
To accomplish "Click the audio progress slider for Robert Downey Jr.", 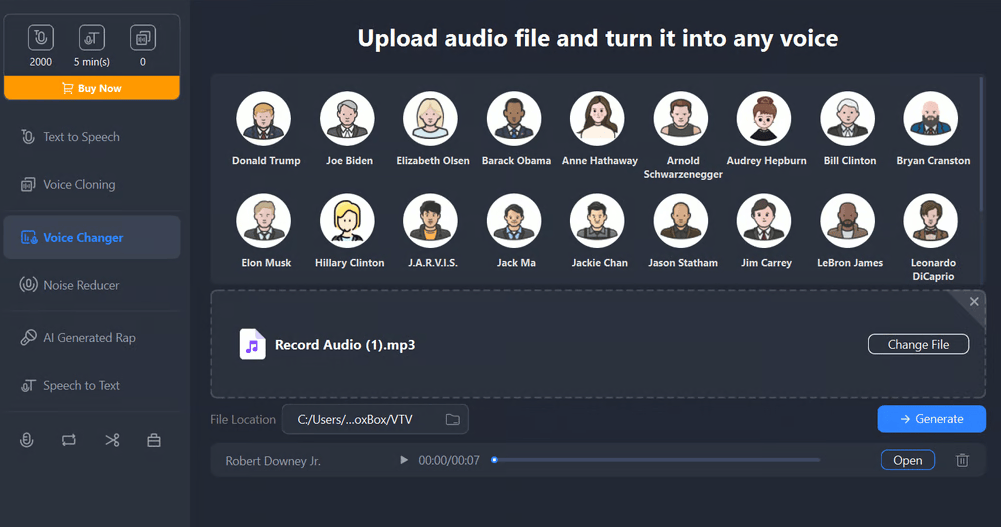I will click(656, 460).
